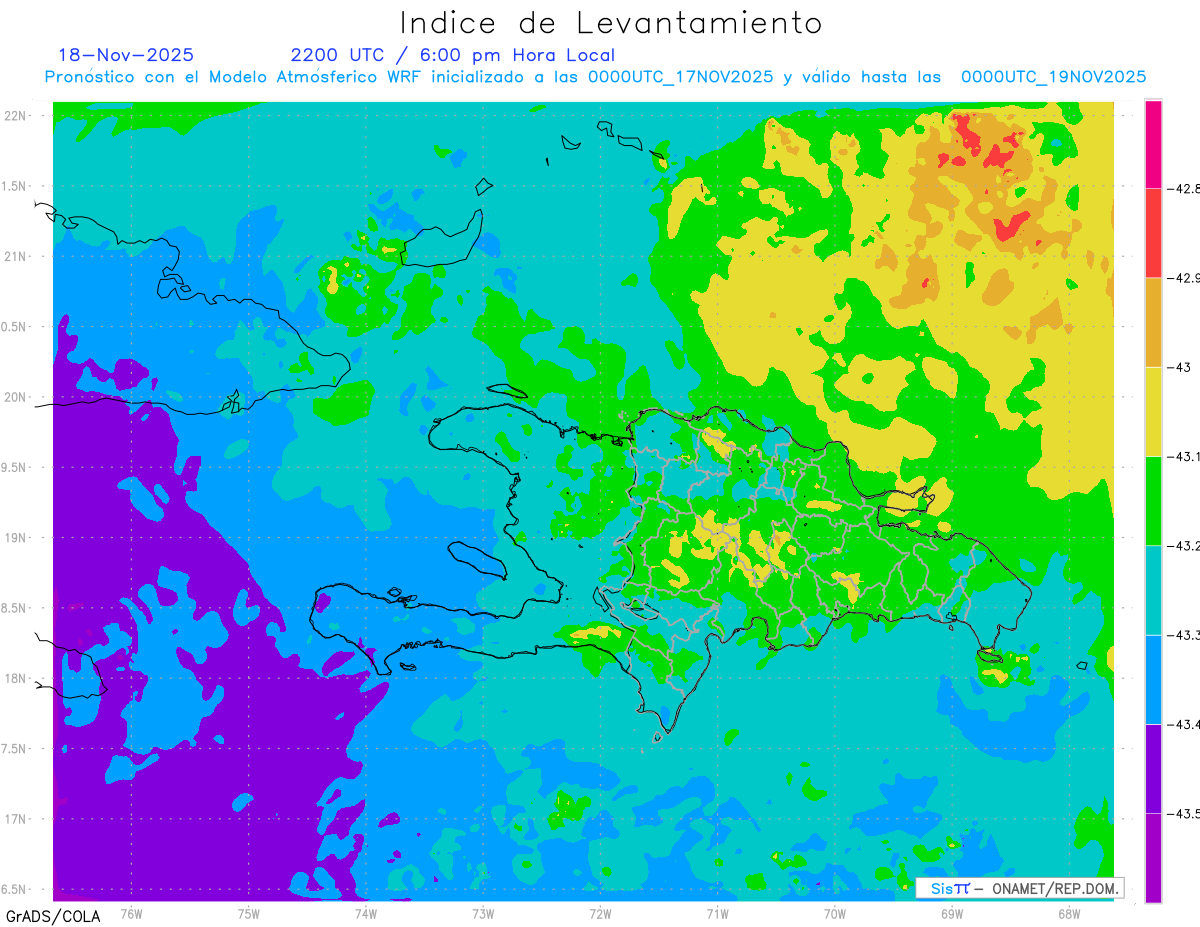Select the green color bar swatch
This screenshot has width=1200, height=927.
1153,500
